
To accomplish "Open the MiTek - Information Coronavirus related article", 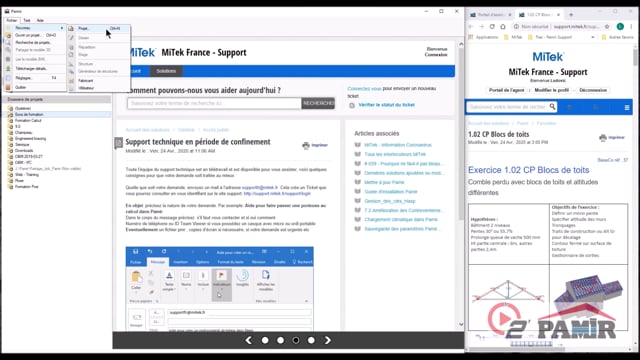I will coord(398,145).
